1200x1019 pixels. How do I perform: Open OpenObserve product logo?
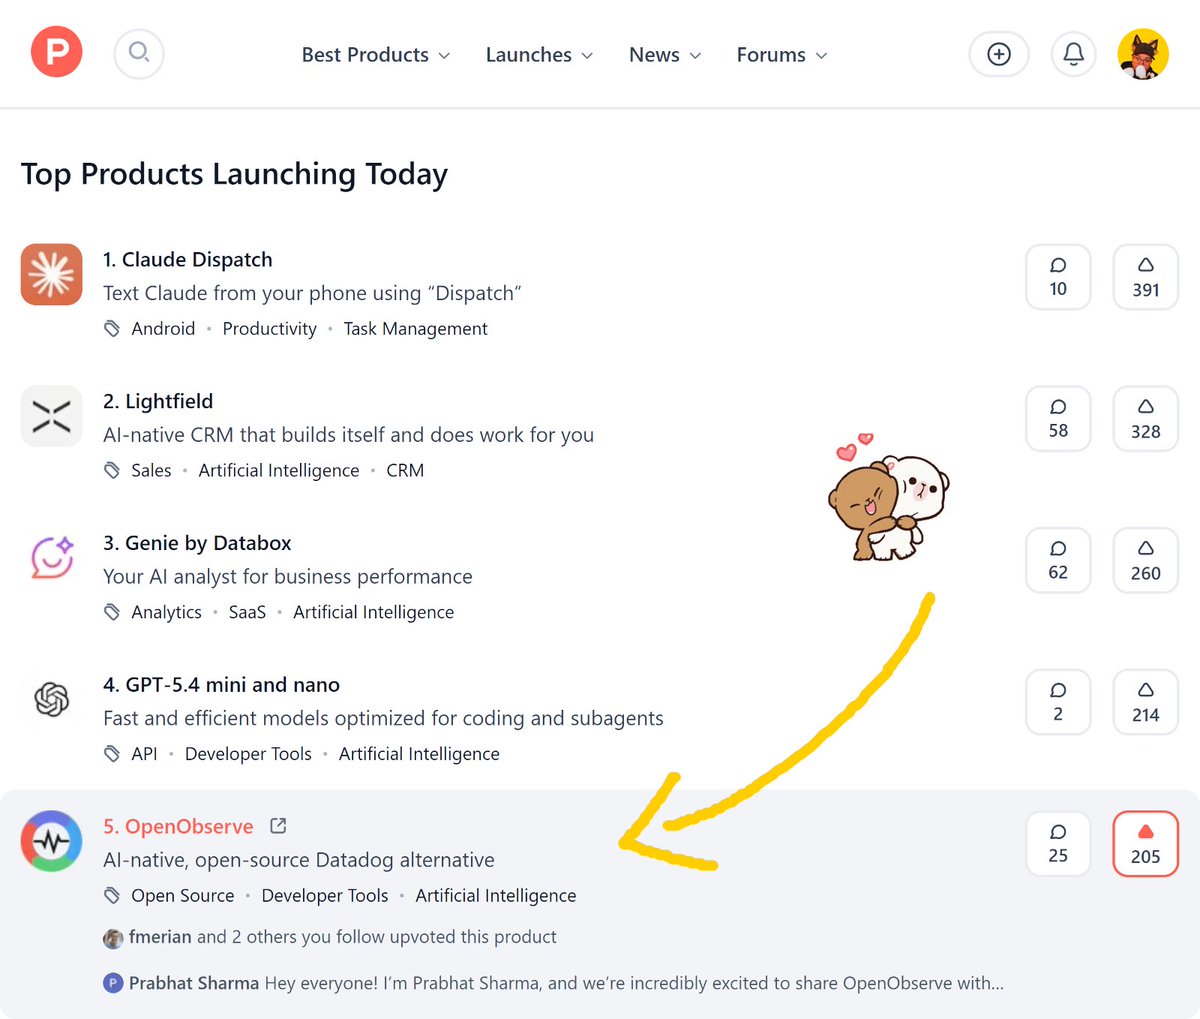click(52, 841)
